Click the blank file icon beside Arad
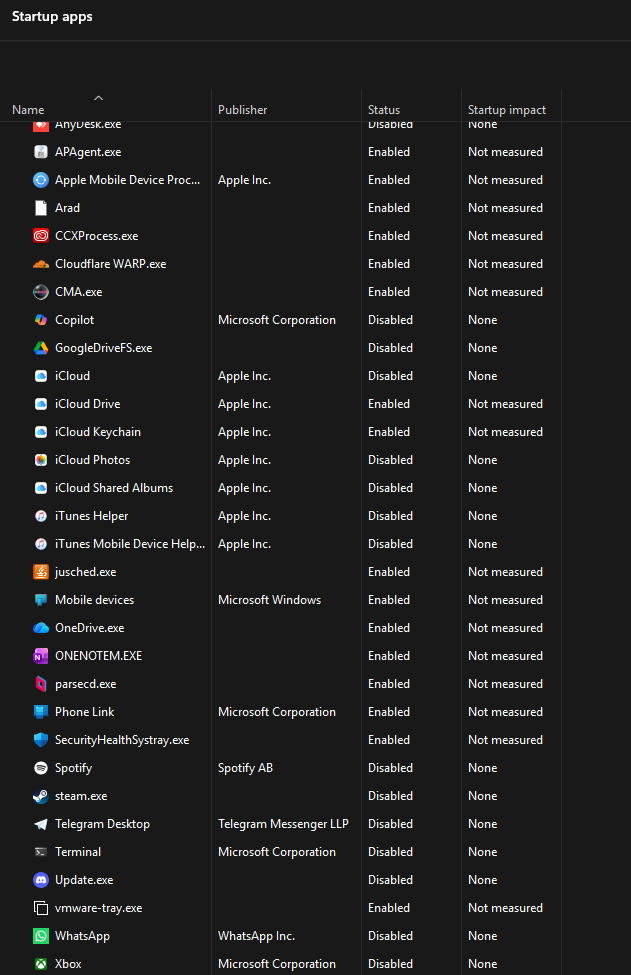631x975 pixels. point(41,208)
